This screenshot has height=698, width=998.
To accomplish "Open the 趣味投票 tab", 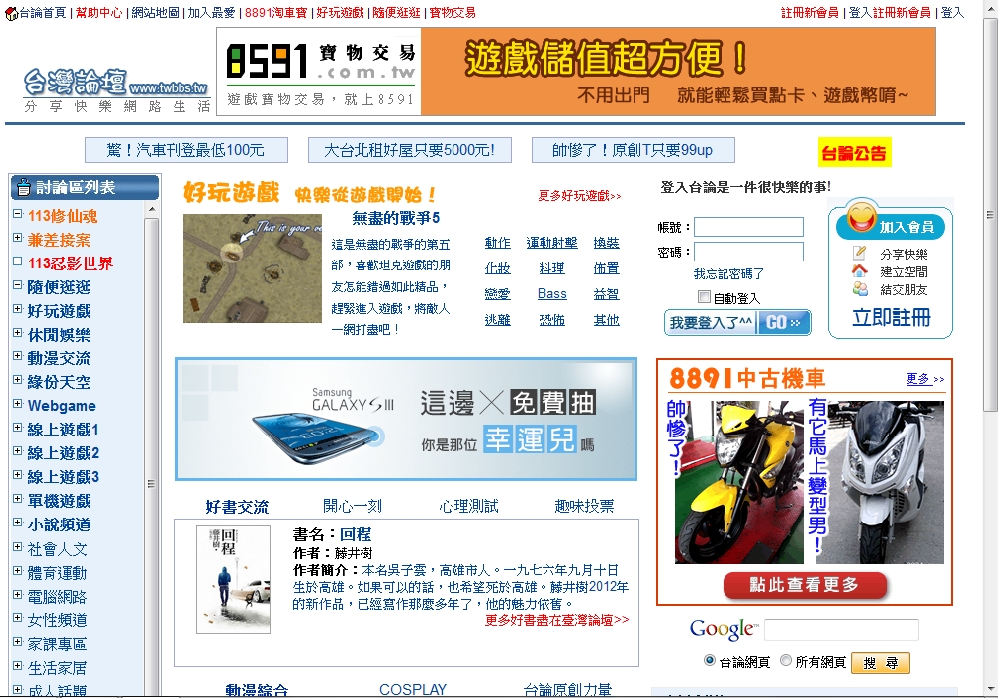I will [584, 506].
